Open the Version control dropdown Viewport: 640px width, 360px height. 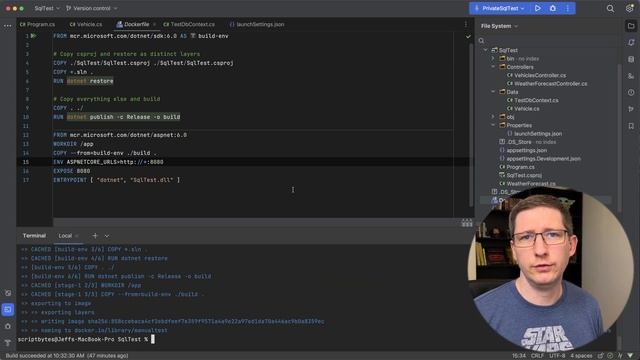tap(91, 8)
